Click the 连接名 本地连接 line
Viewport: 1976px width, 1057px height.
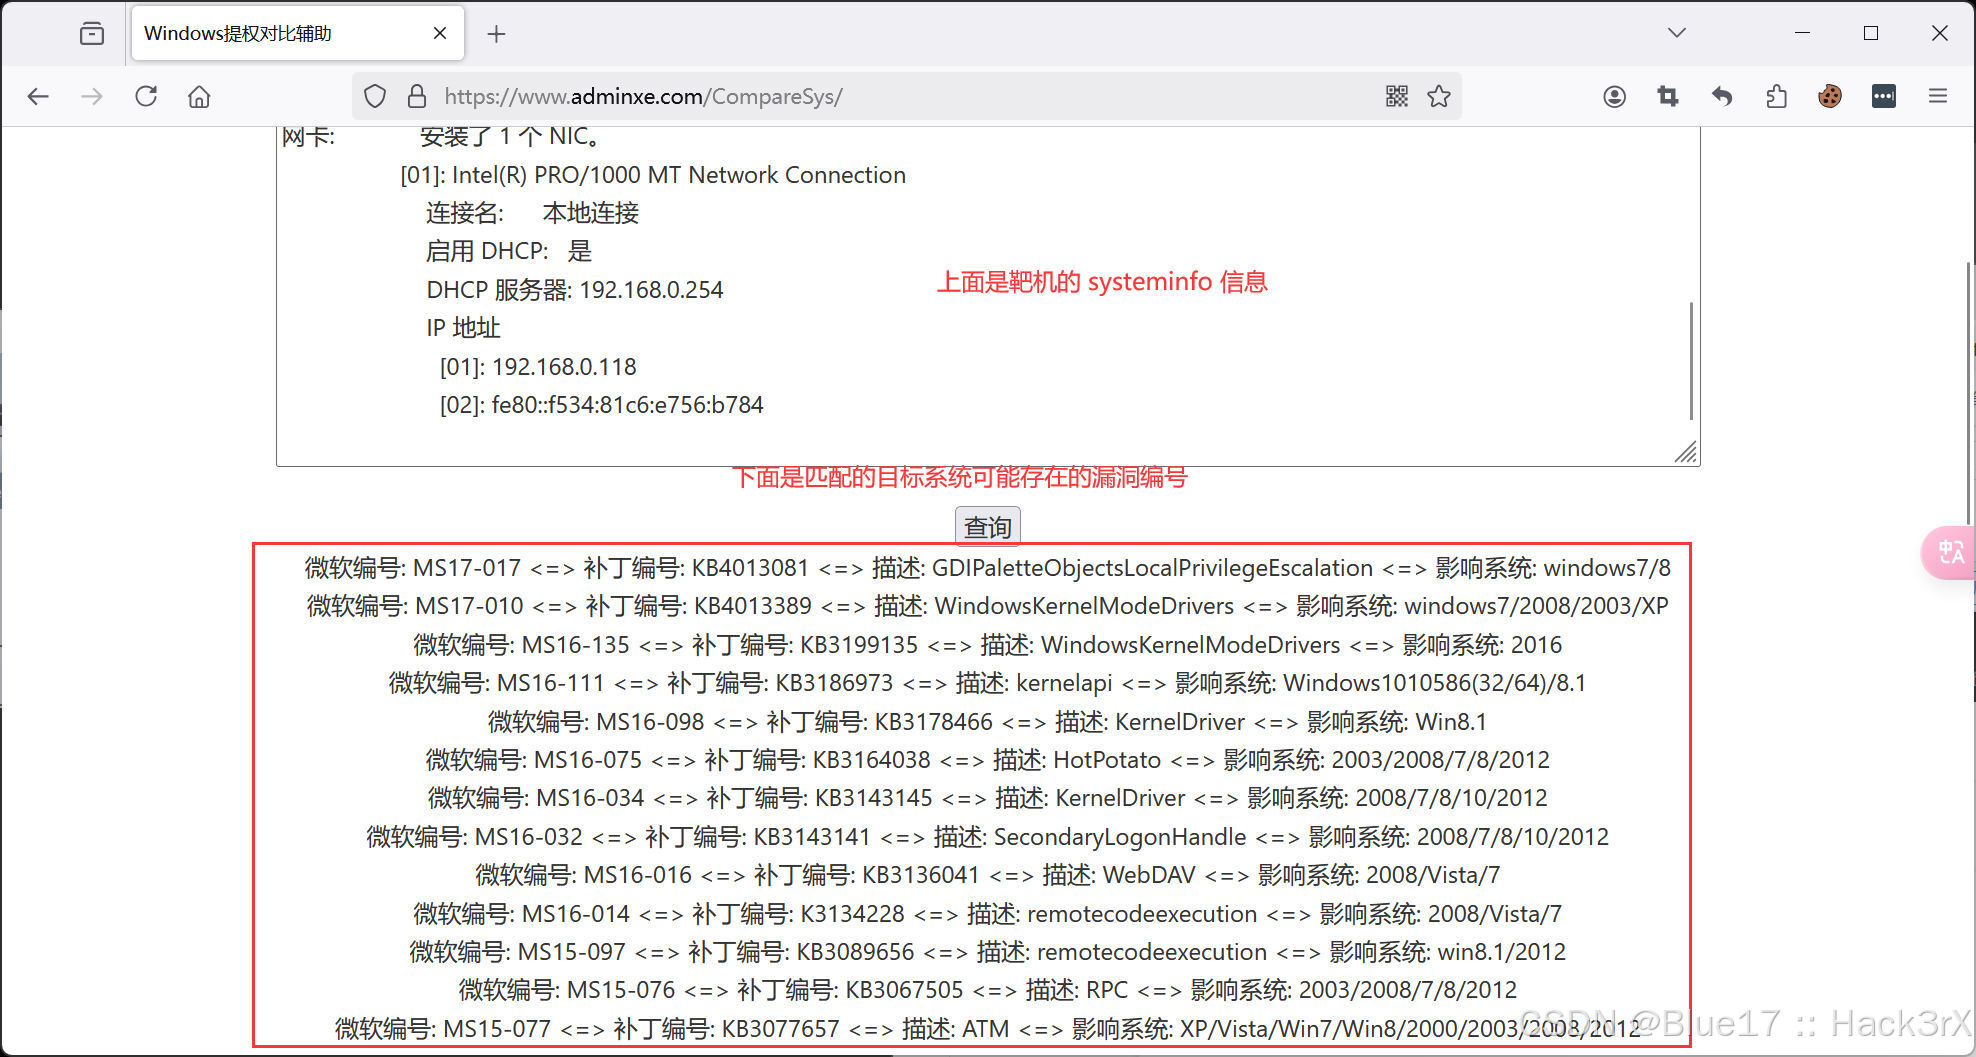[x=532, y=213]
